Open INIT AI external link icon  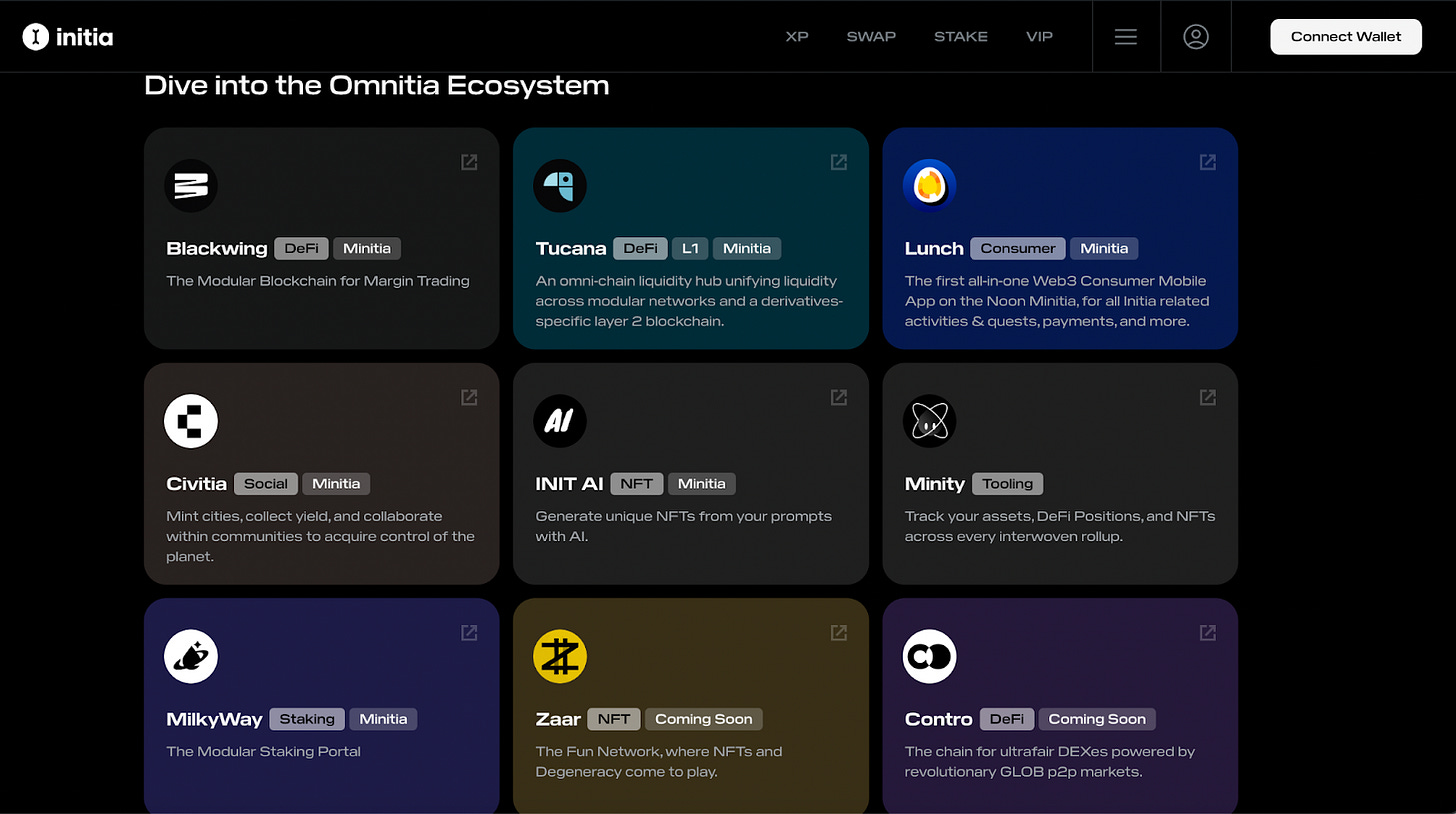[839, 397]
